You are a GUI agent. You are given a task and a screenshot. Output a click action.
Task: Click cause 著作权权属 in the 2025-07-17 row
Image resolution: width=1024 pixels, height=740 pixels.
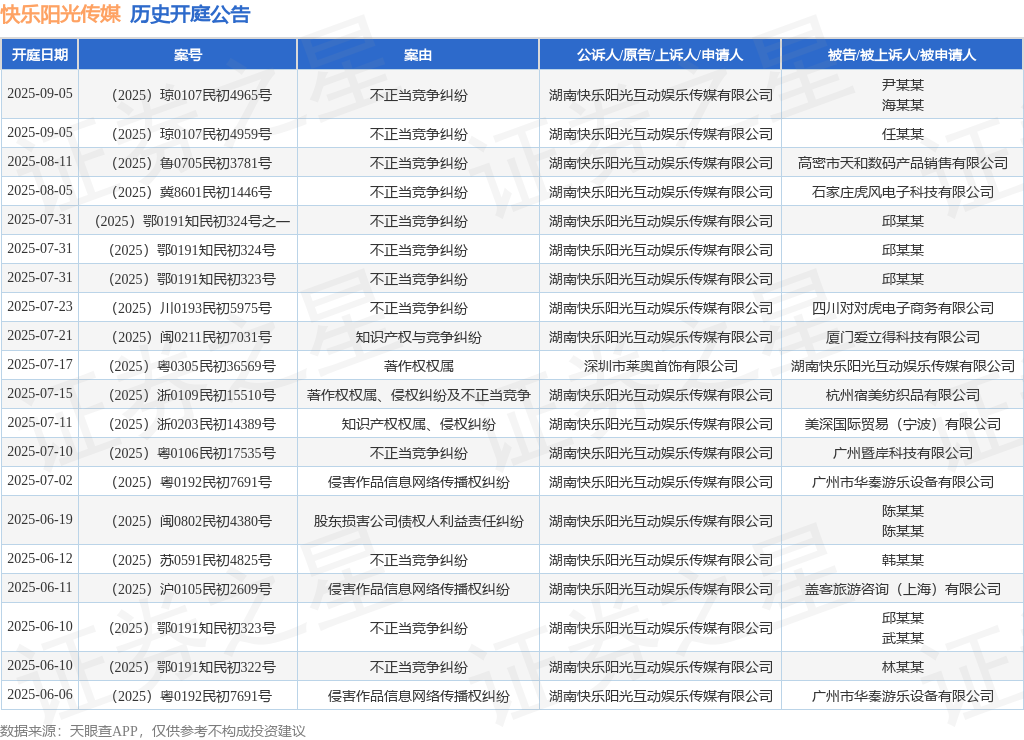coord(418,366)
